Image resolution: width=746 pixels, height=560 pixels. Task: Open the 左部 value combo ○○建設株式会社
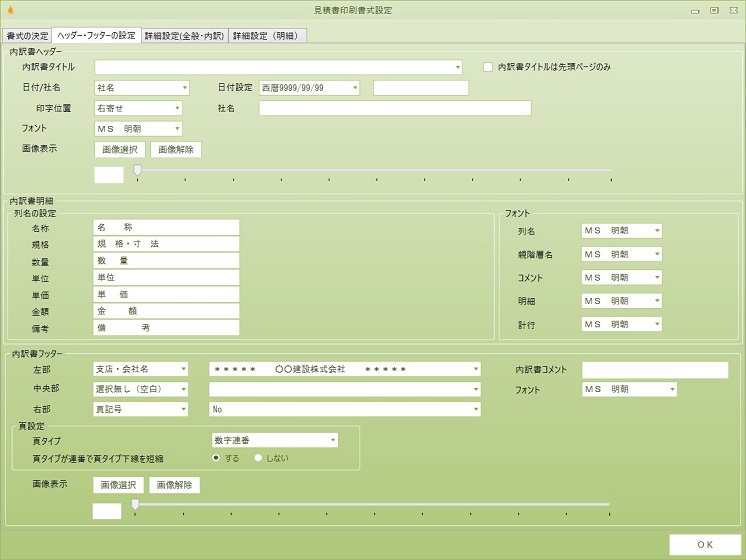point(345,369)
